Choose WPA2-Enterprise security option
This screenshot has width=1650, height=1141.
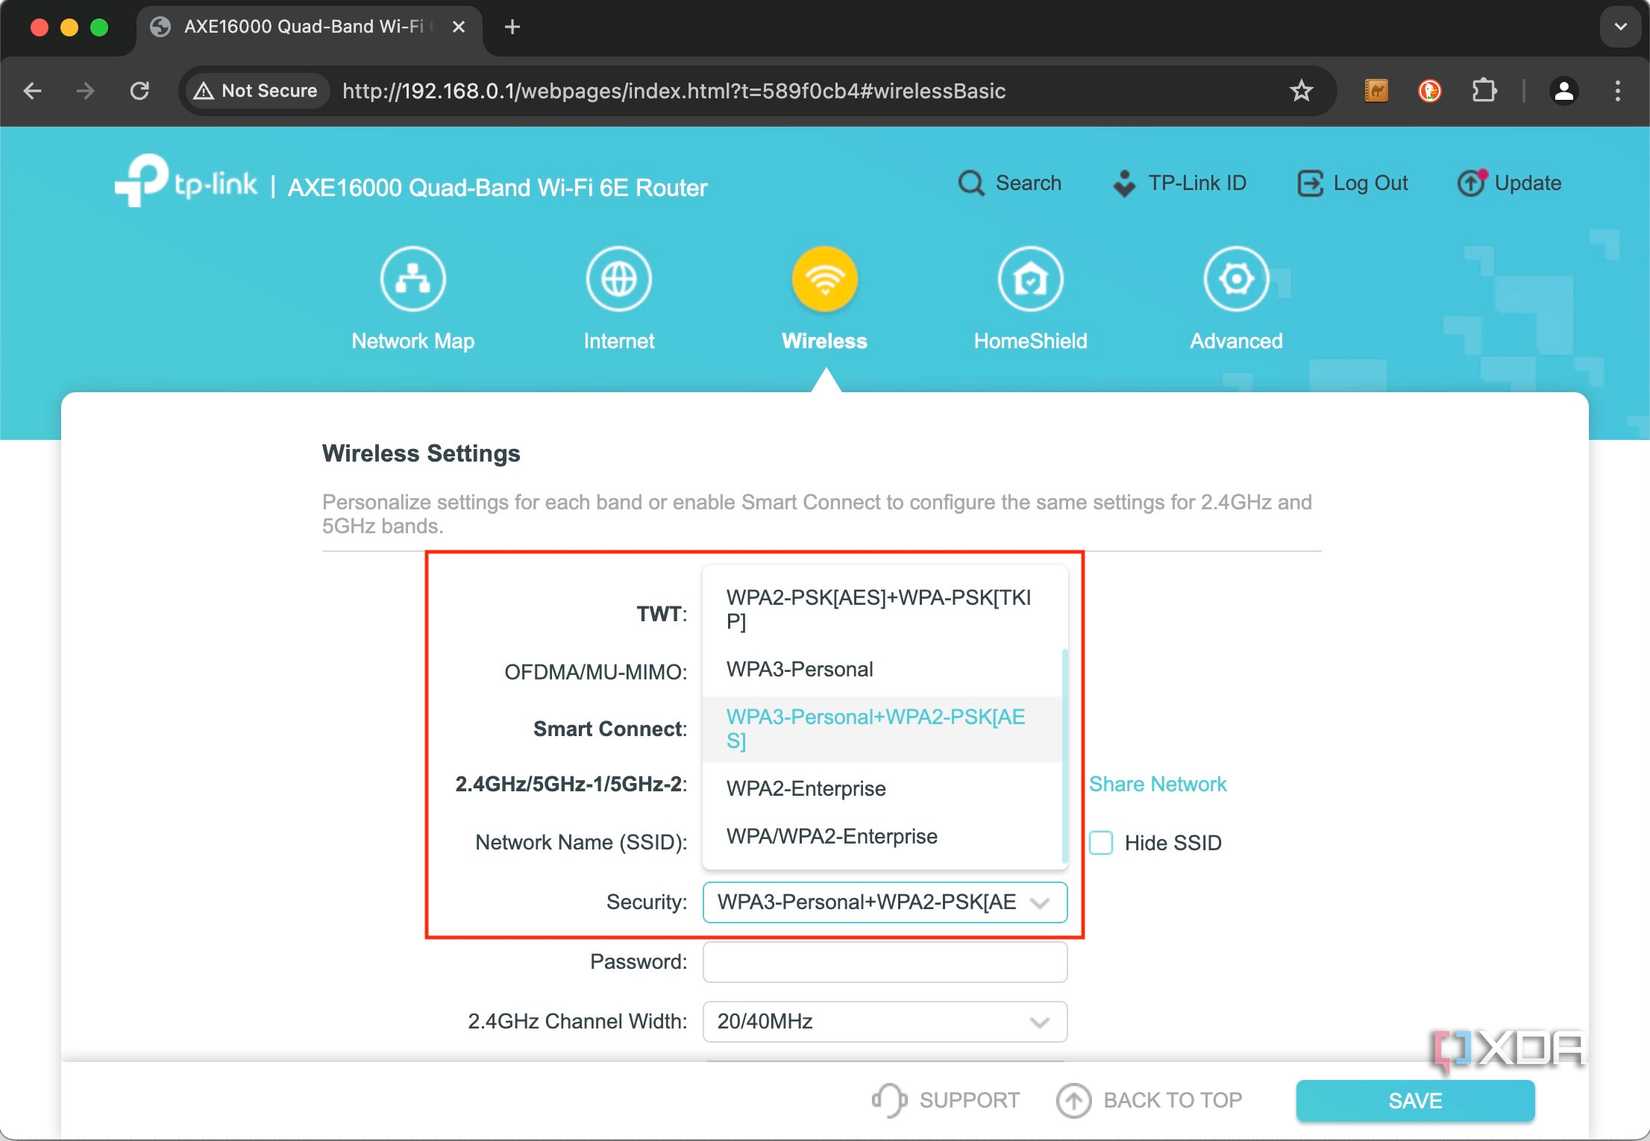coord(806,789)
